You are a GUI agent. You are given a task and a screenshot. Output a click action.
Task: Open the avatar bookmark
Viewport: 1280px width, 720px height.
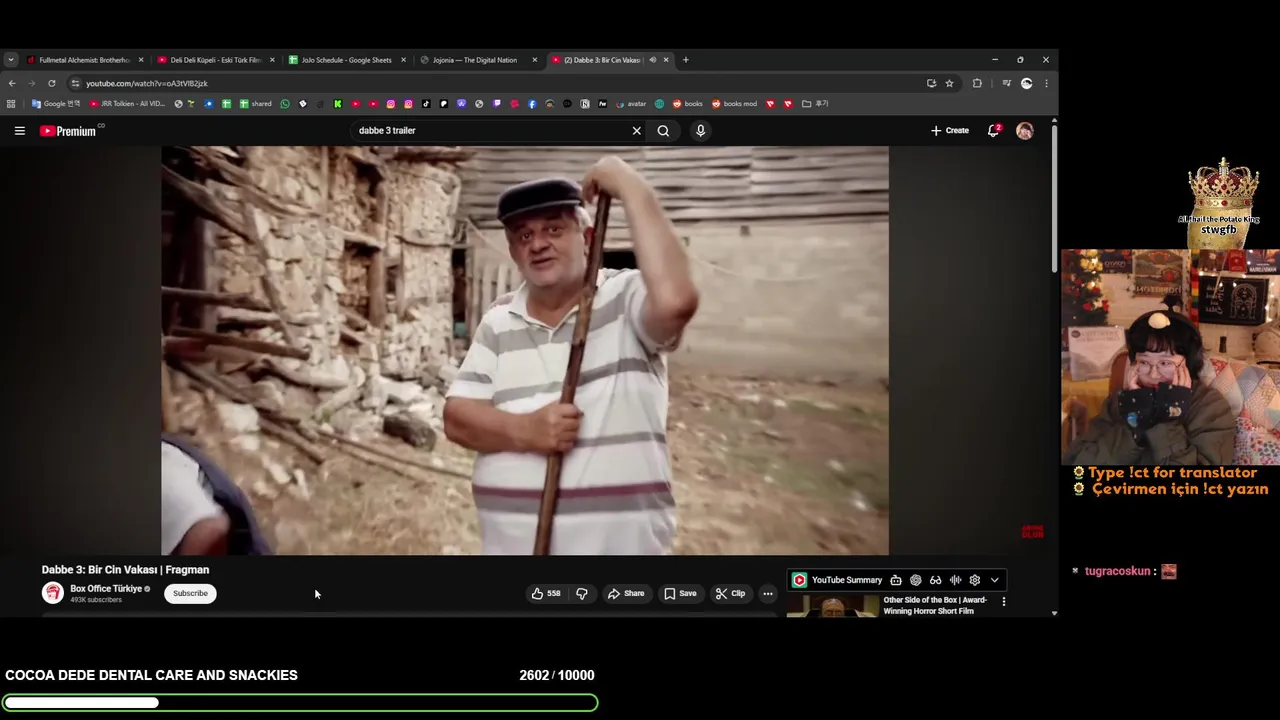630,104
